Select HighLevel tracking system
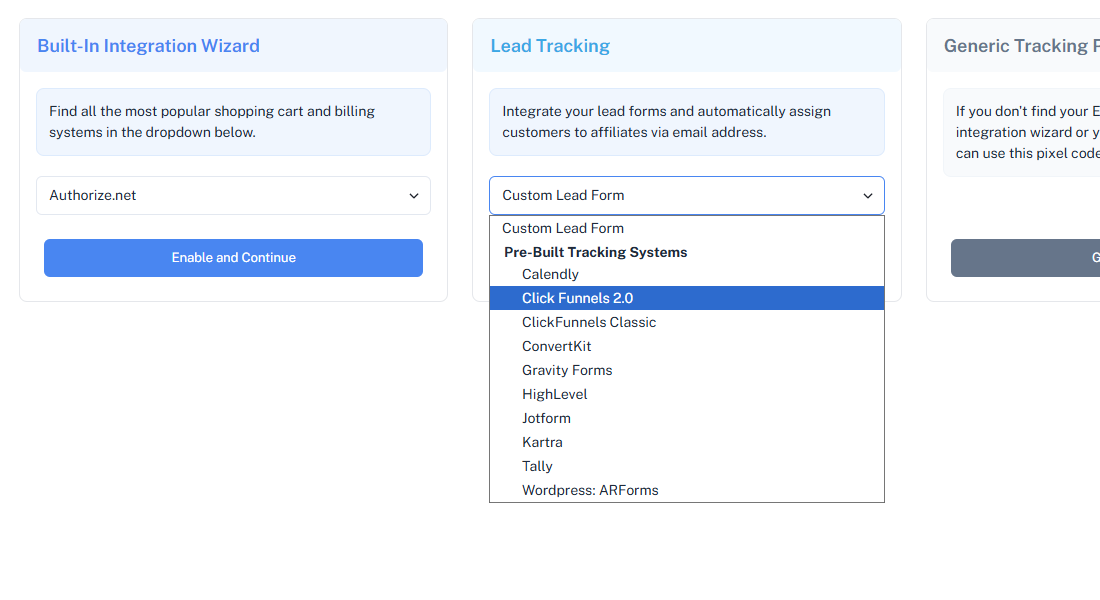Viewport: 1100px width, 600px height. 554,393
